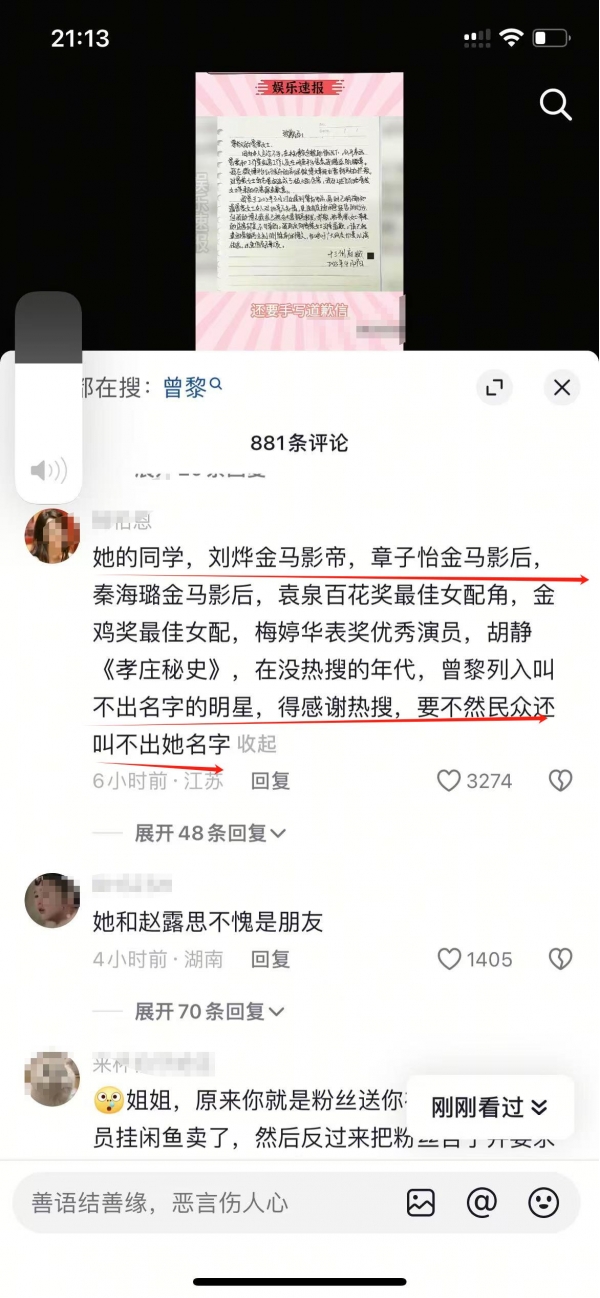Mention a user with @ icon
600x1298 pixels.
coord(482,1202)
